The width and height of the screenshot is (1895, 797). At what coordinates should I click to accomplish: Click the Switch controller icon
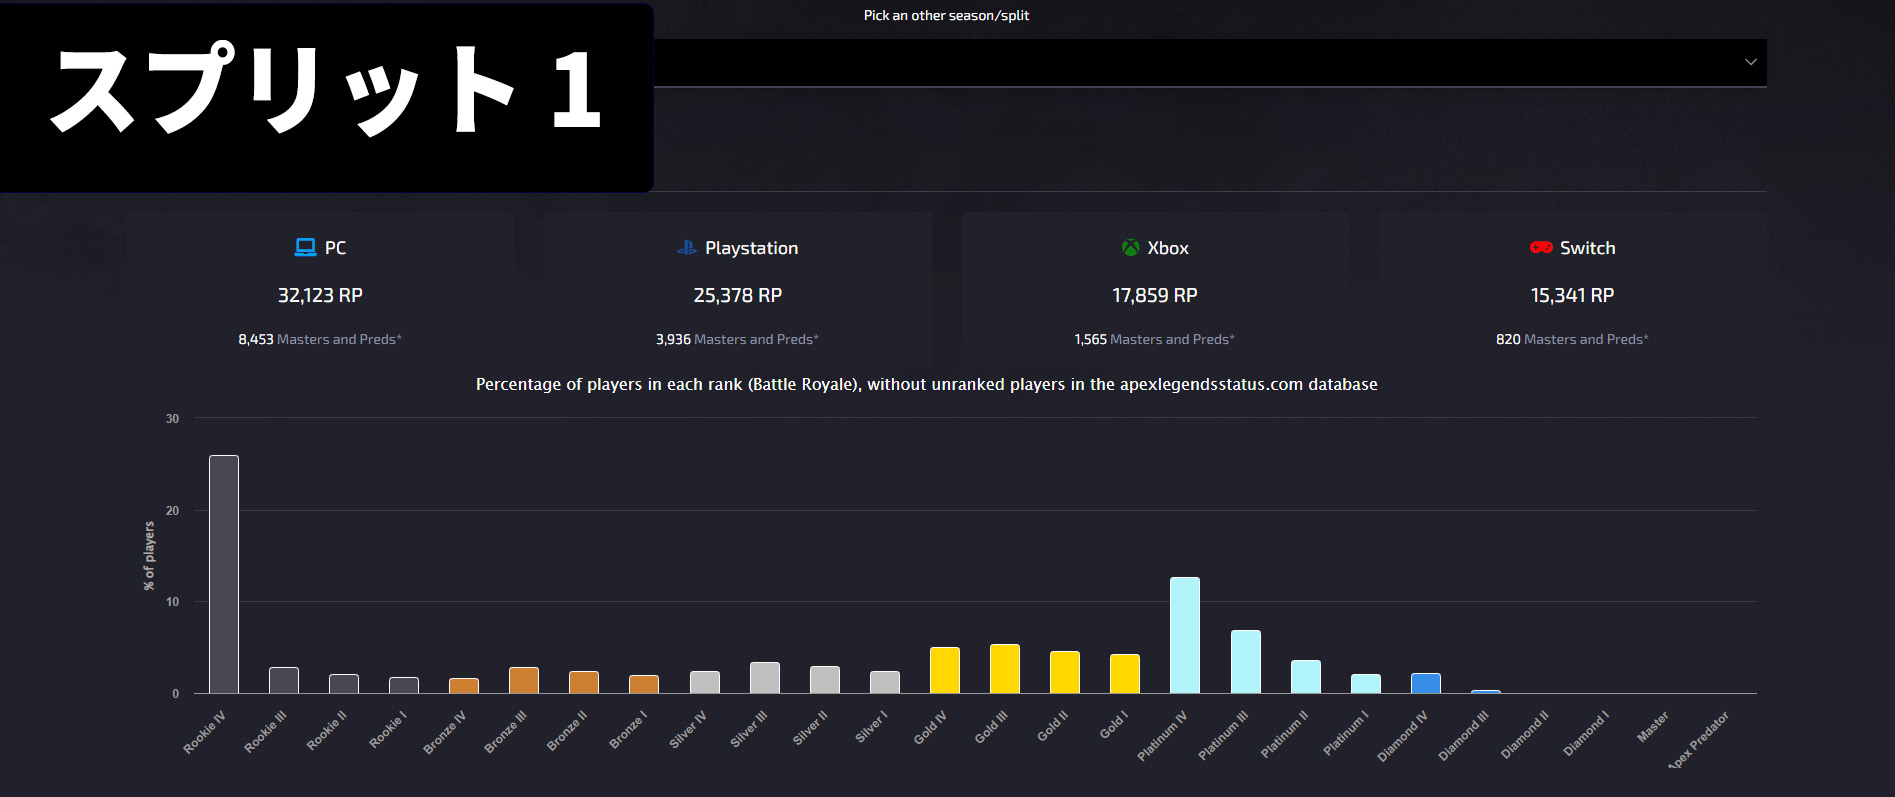(x=1541, y=247)
